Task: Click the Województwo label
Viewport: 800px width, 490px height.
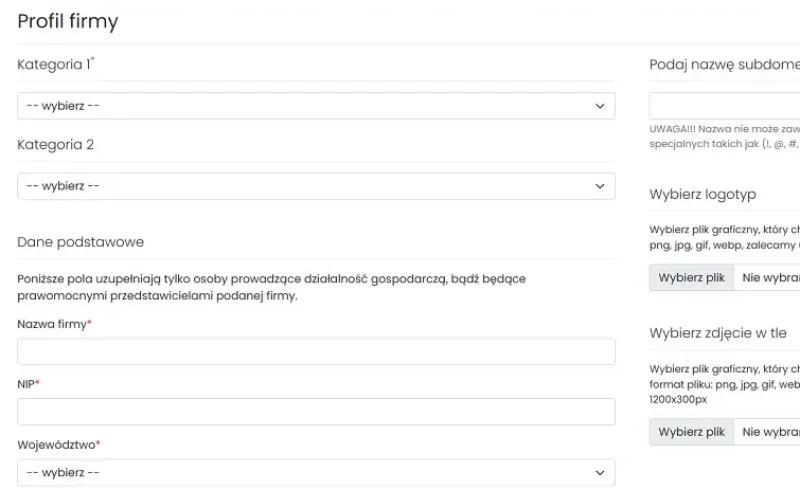Action: (x=57, y=445)
